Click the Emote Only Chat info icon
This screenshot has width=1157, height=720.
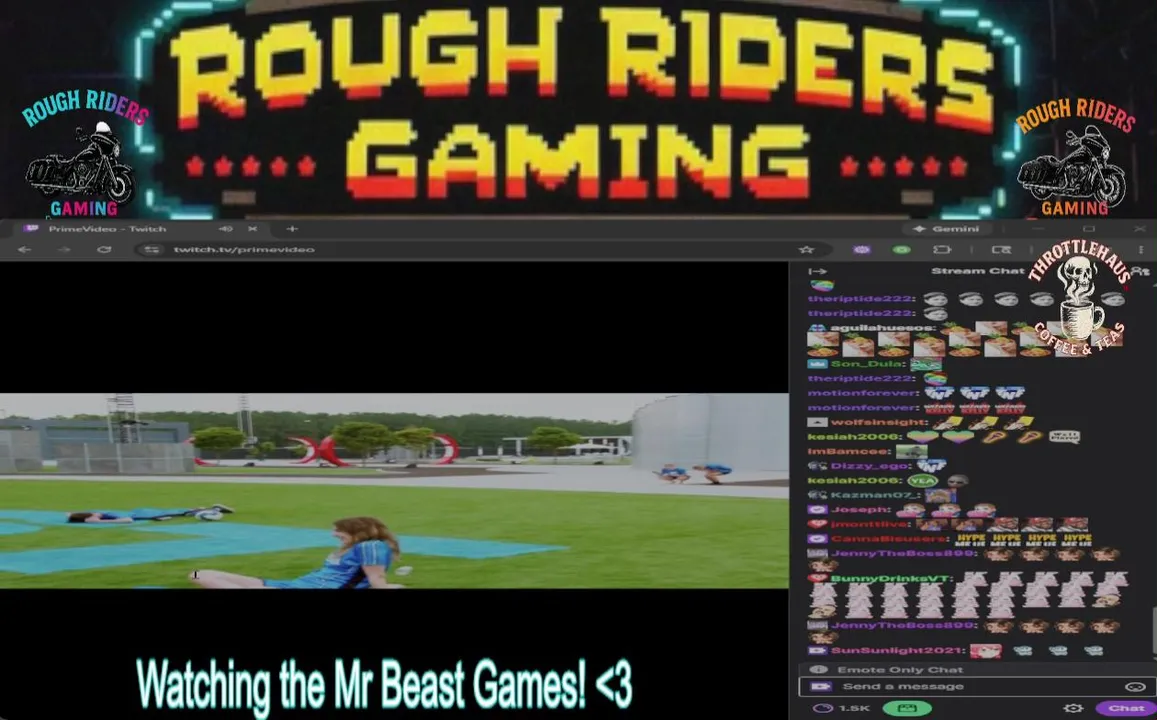pos(818,670)
